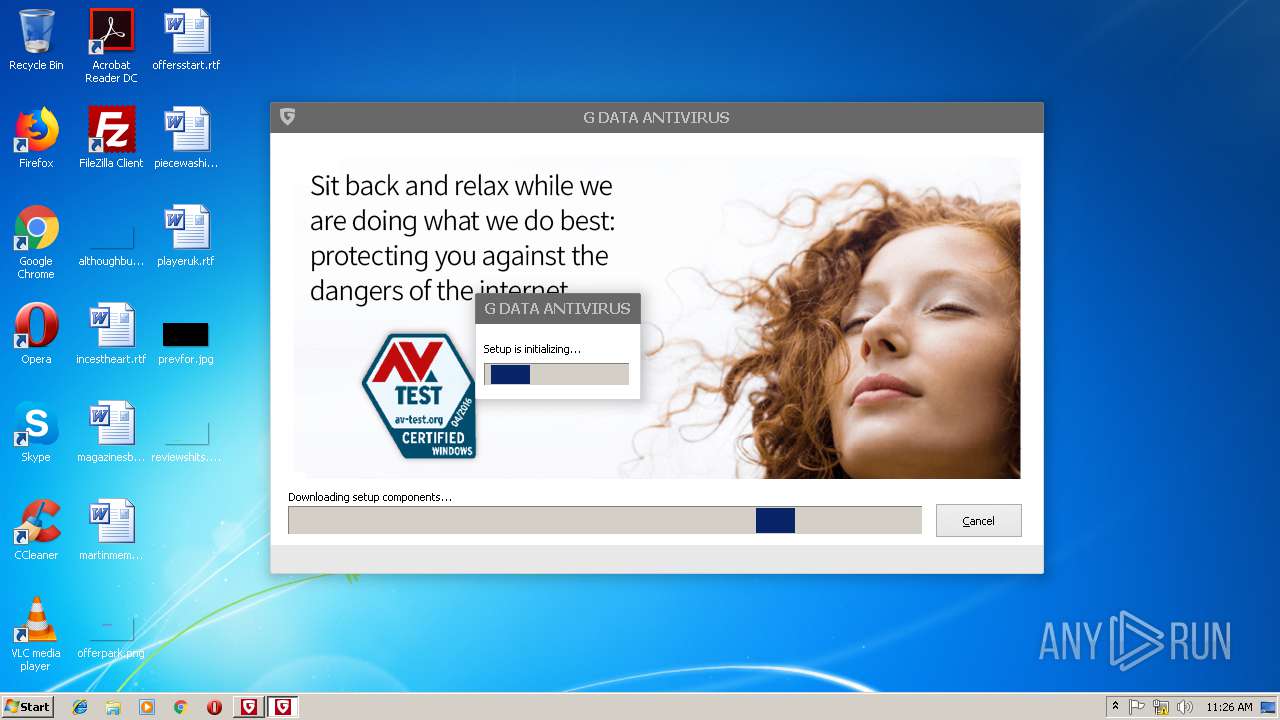This screenshot has height=720, width=1280.
Task: Click the G DATA shield logo in title bar
Action: (287, 117)
